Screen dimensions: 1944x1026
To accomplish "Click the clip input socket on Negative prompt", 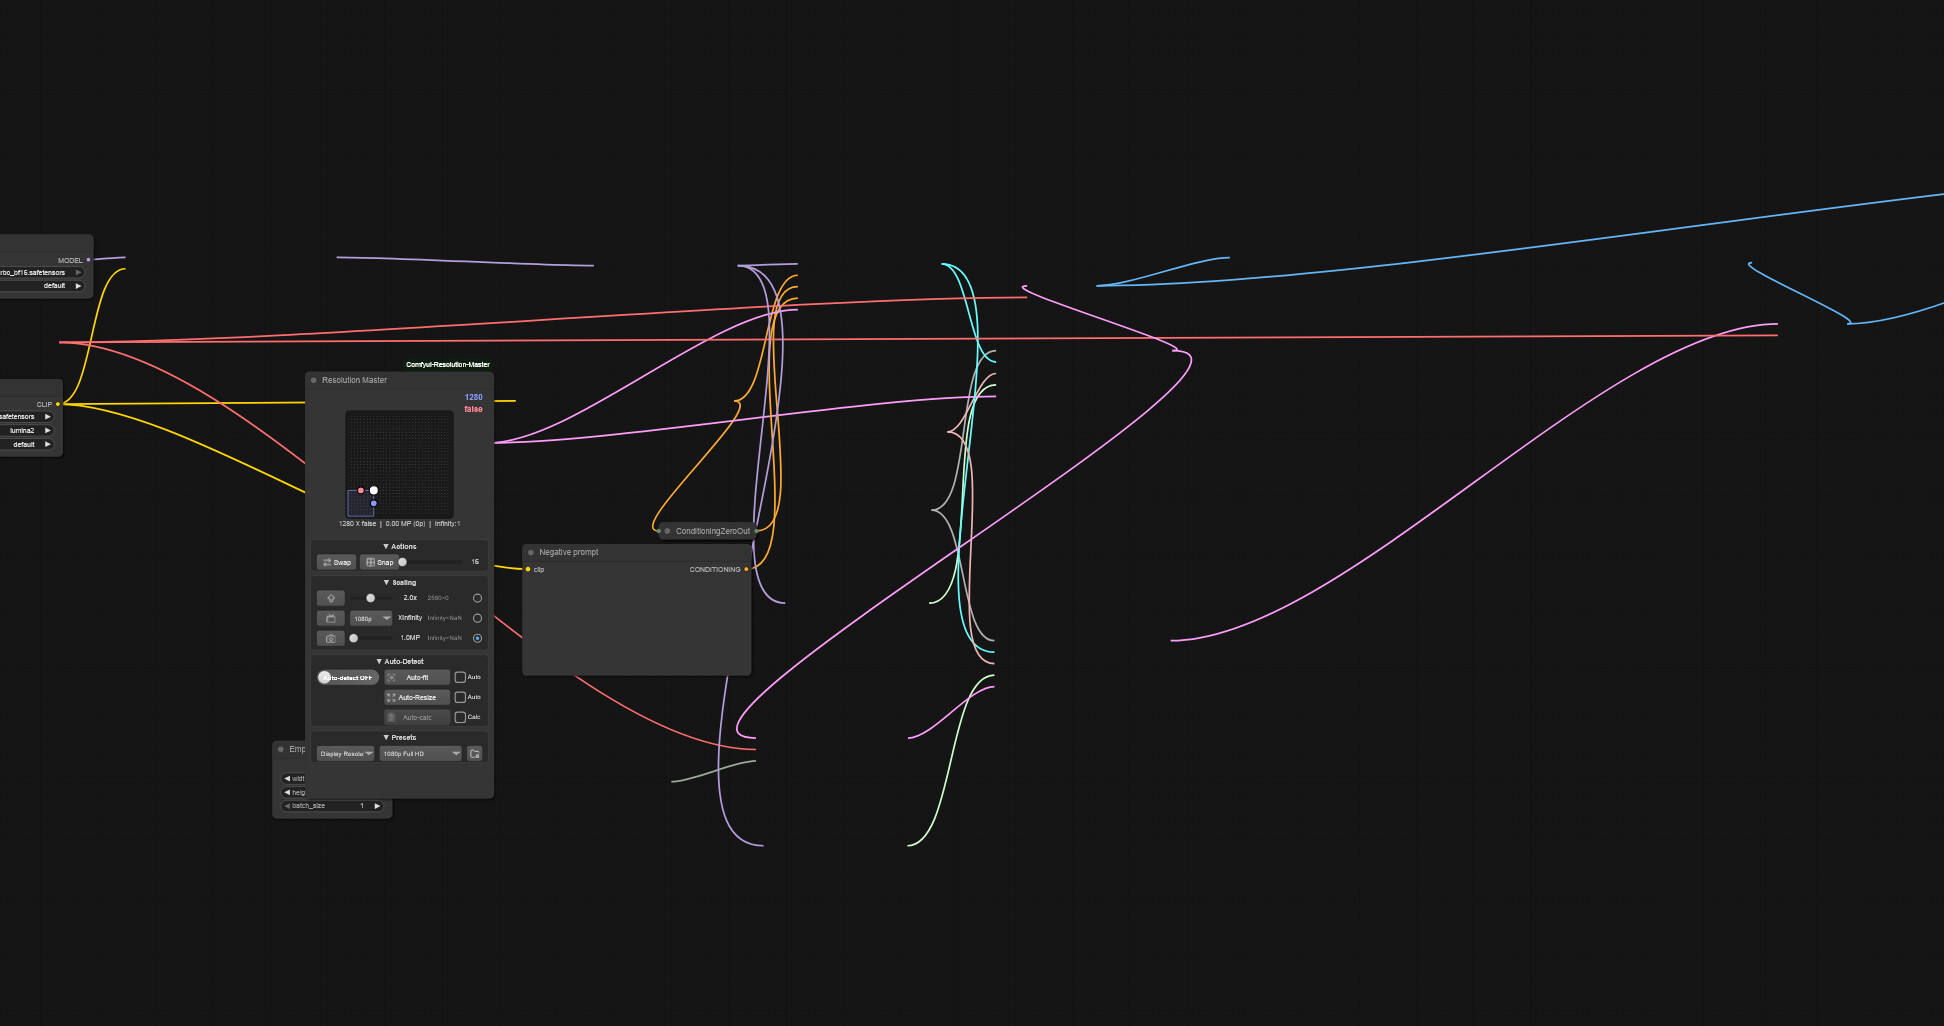I will click(x=528, y=569).
